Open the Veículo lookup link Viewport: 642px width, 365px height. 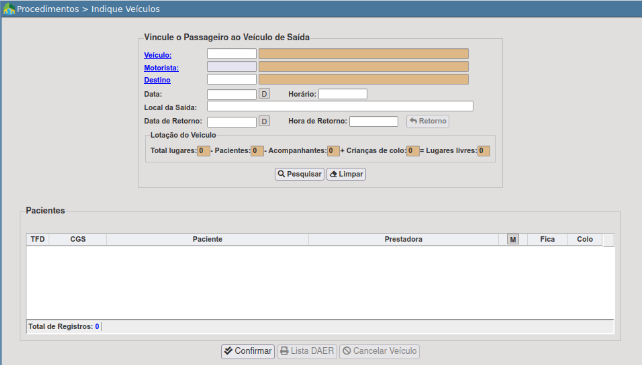(x=158, y=55)
